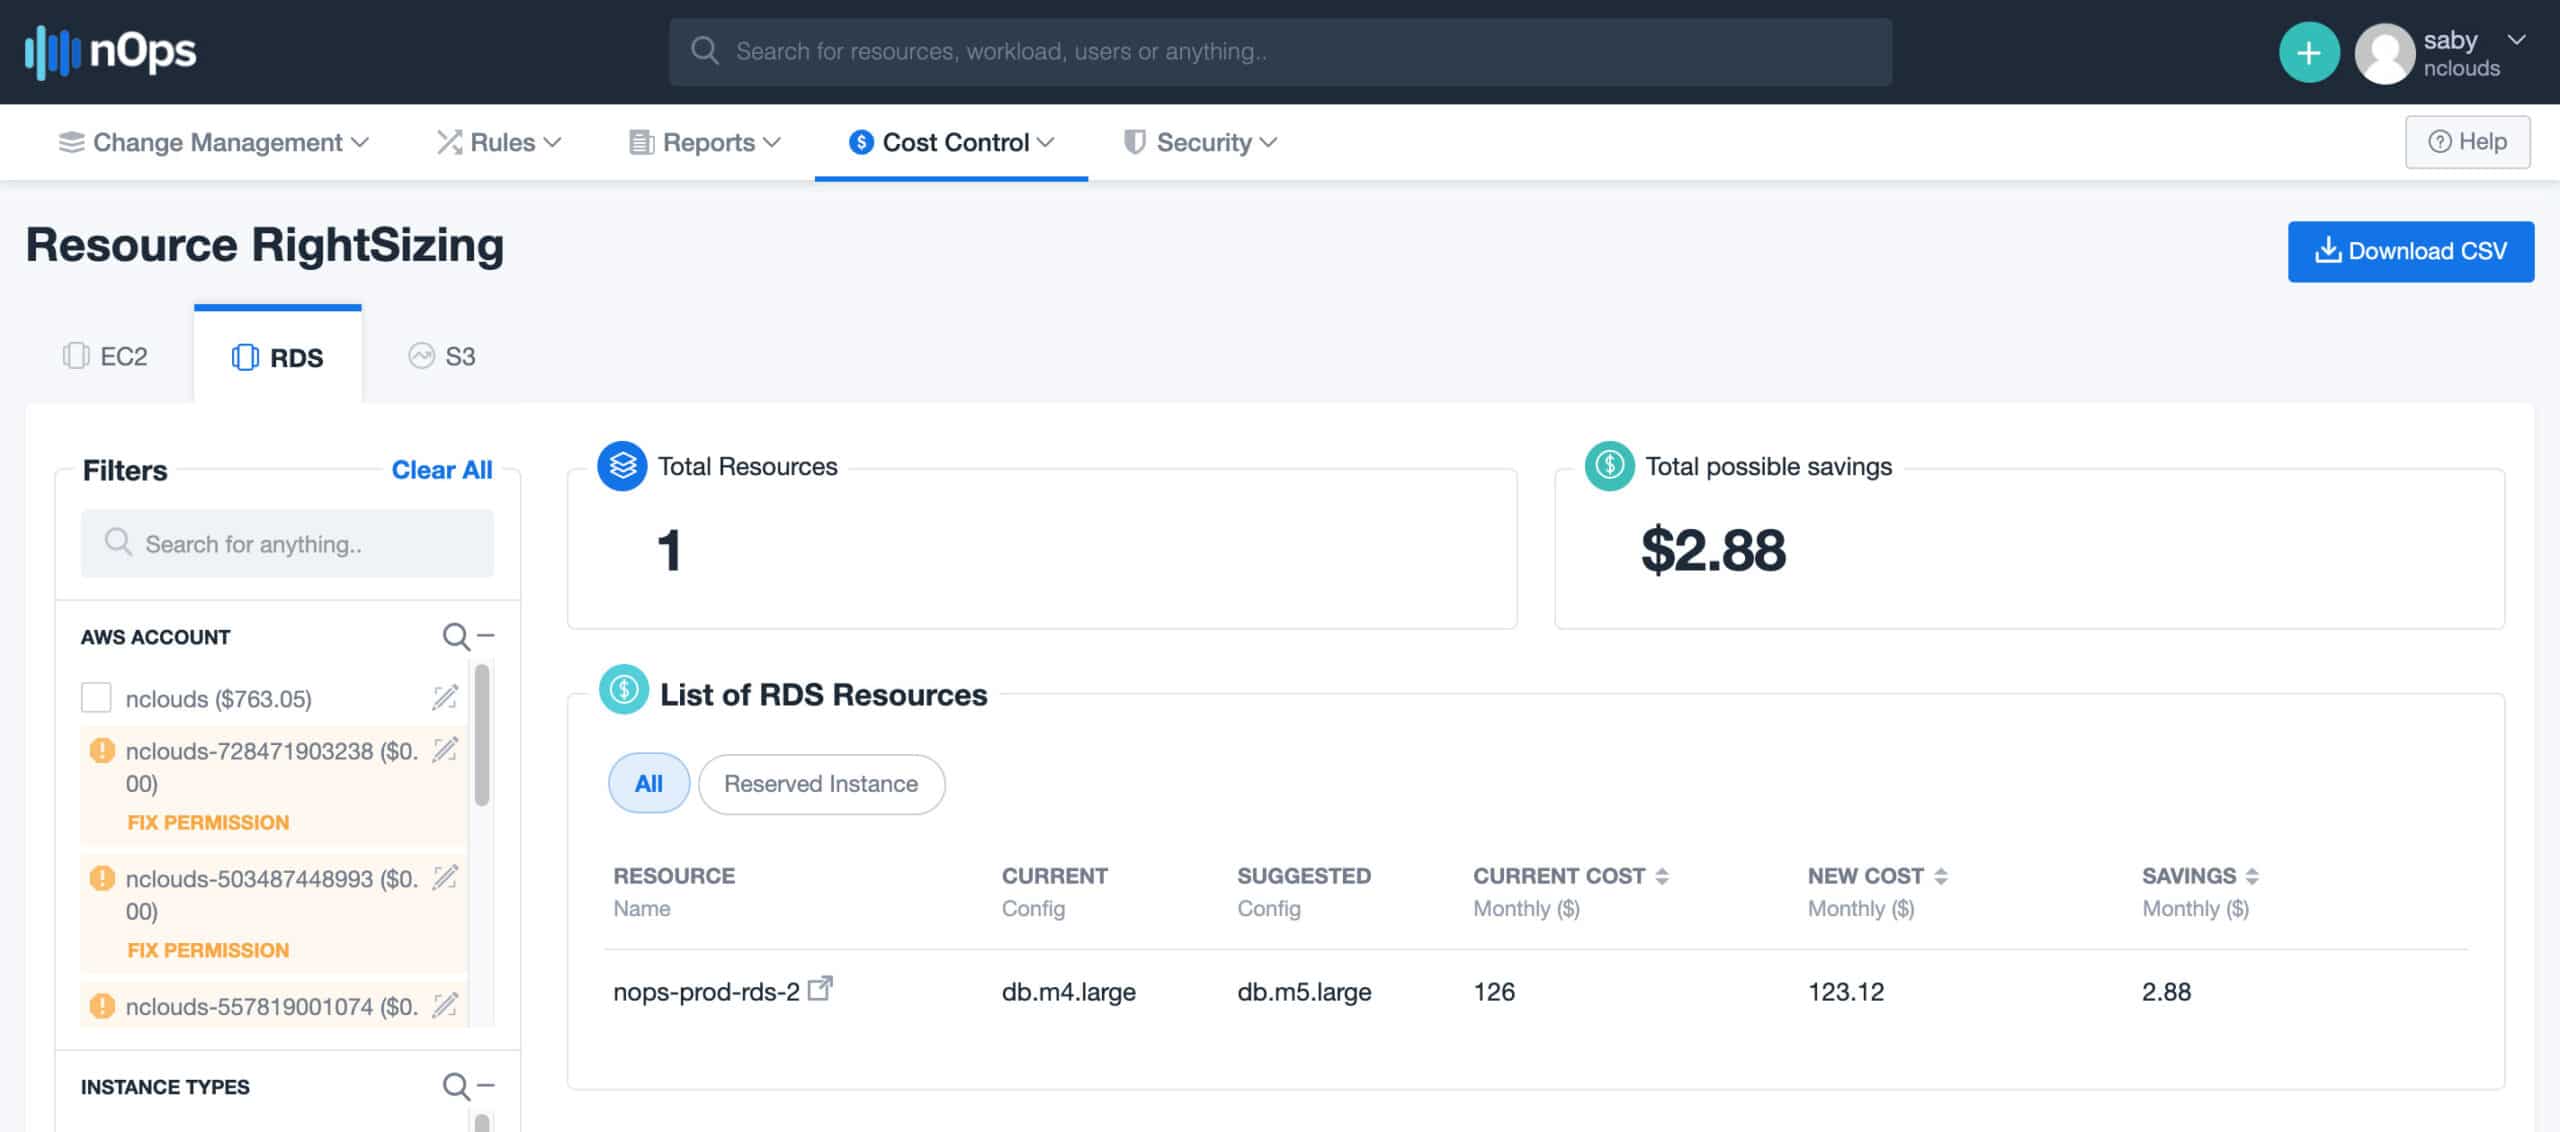Switch to the EC2 tab
2560x1132 pixels.
(x=105, y=357)
